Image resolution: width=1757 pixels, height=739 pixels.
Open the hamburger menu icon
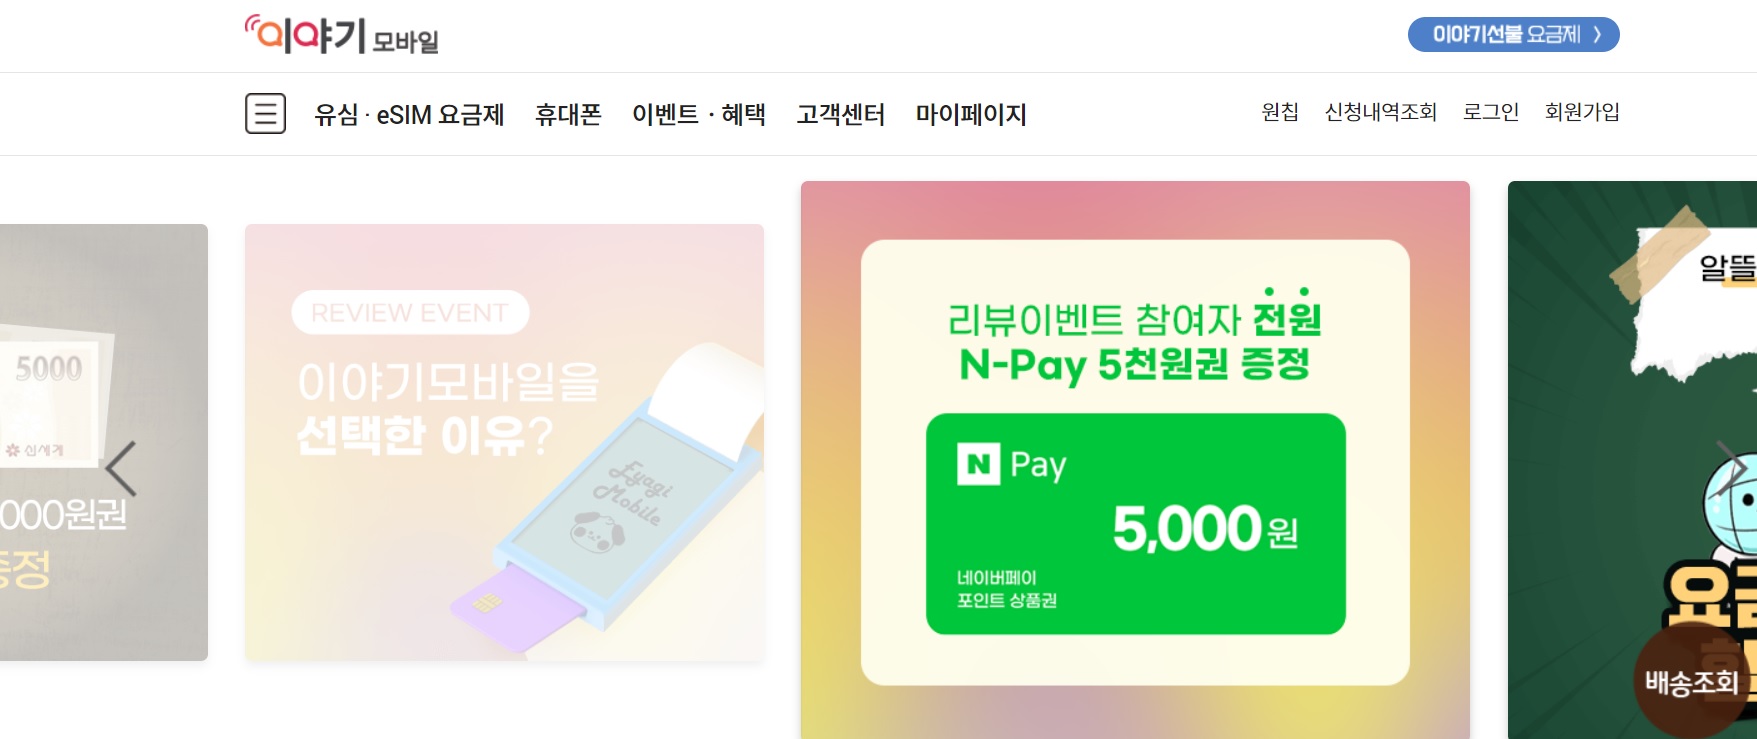coord(265,114)
